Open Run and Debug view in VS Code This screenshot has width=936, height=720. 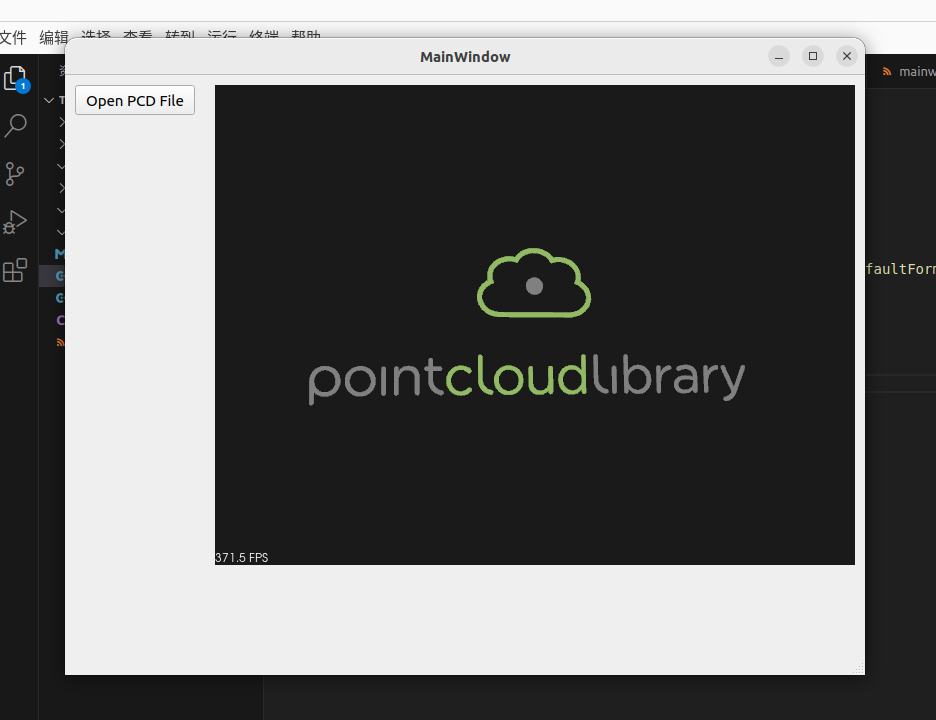tap(15, 221)
